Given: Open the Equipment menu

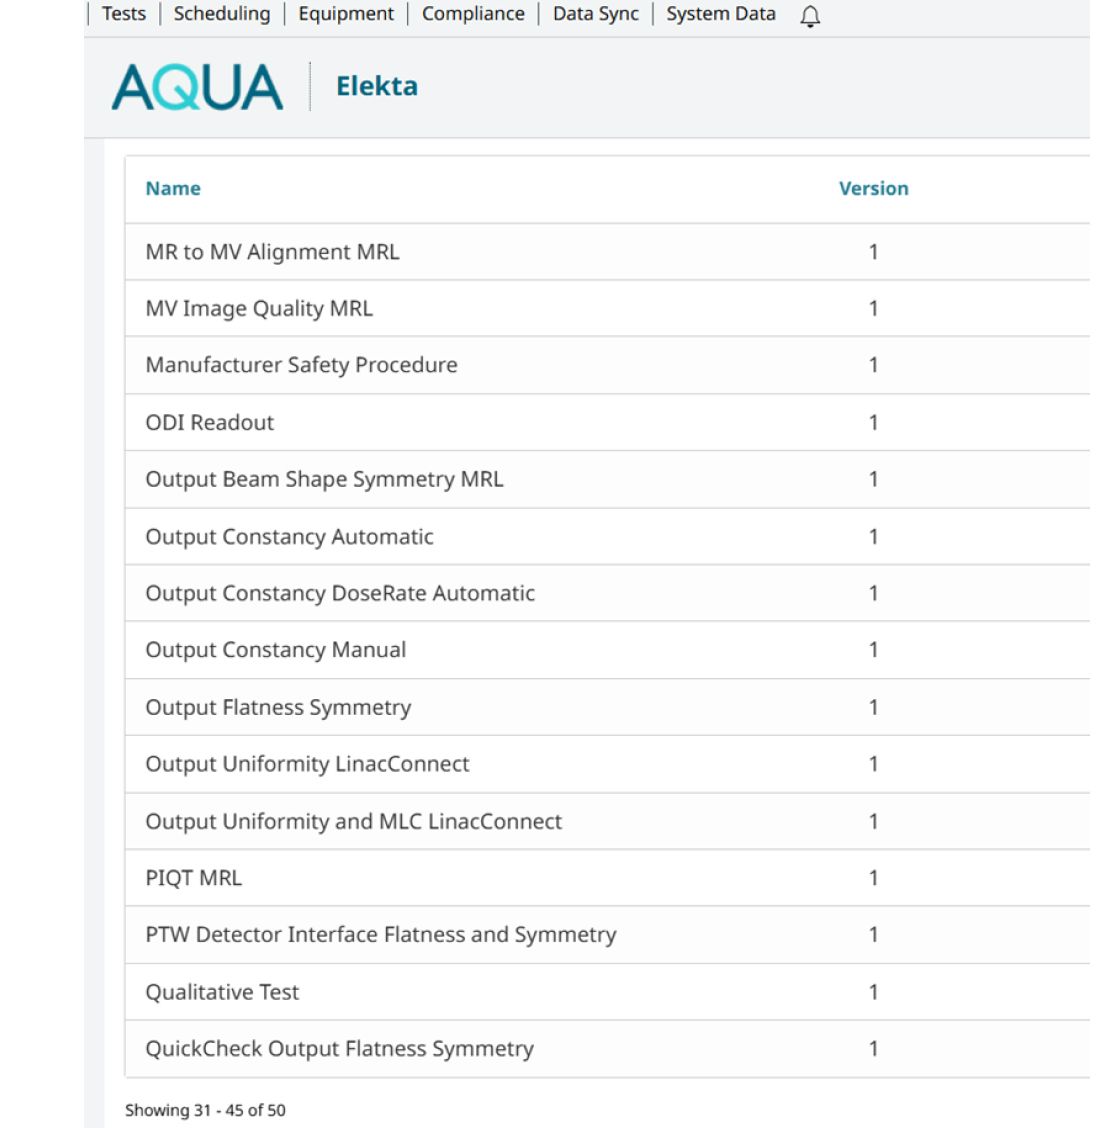Looking at the screenshot, I should (347, 13).
